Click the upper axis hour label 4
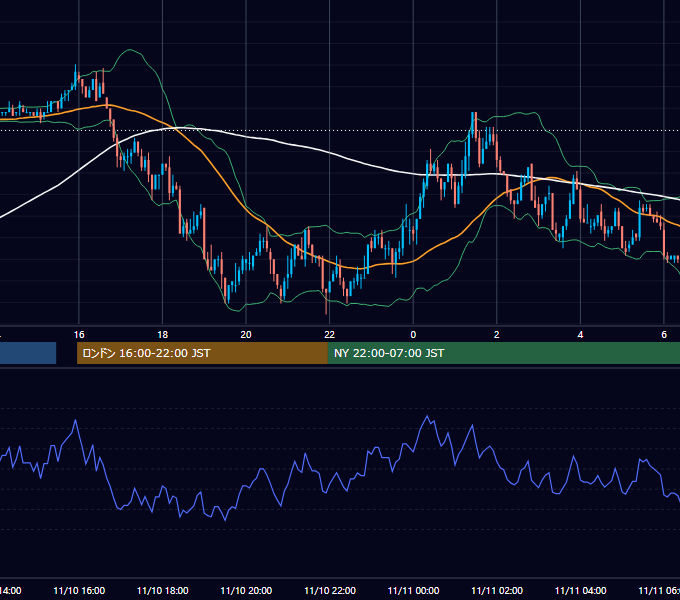This screenshot has height=600, width=680. [580, 335]
